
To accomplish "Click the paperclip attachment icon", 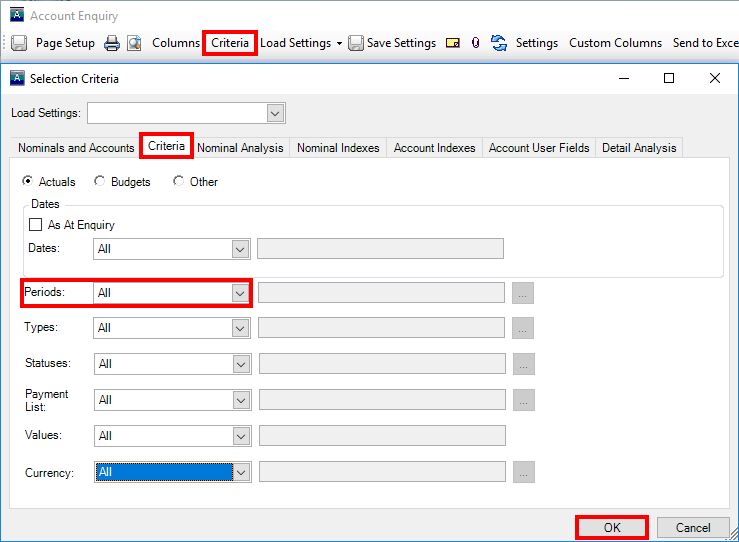I will point(475,43).
